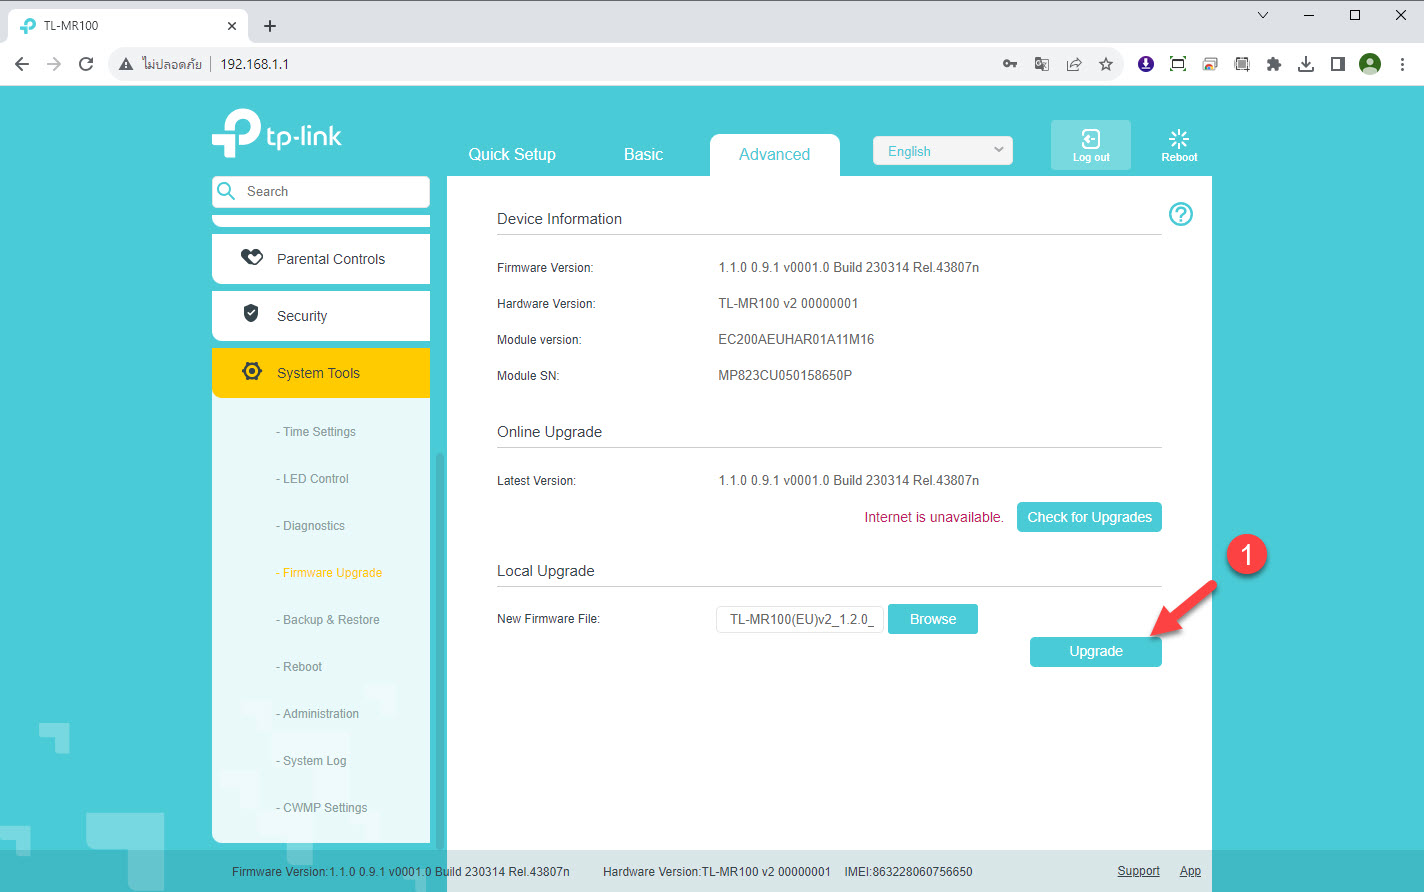Open CWMP Settings submenu
1424x892 pixels.
(x=321, y=808)
